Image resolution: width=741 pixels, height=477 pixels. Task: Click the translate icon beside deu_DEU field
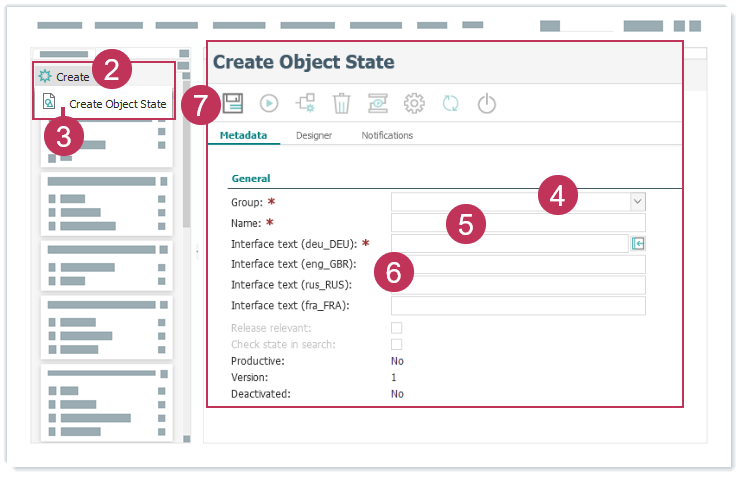(638, 243)
